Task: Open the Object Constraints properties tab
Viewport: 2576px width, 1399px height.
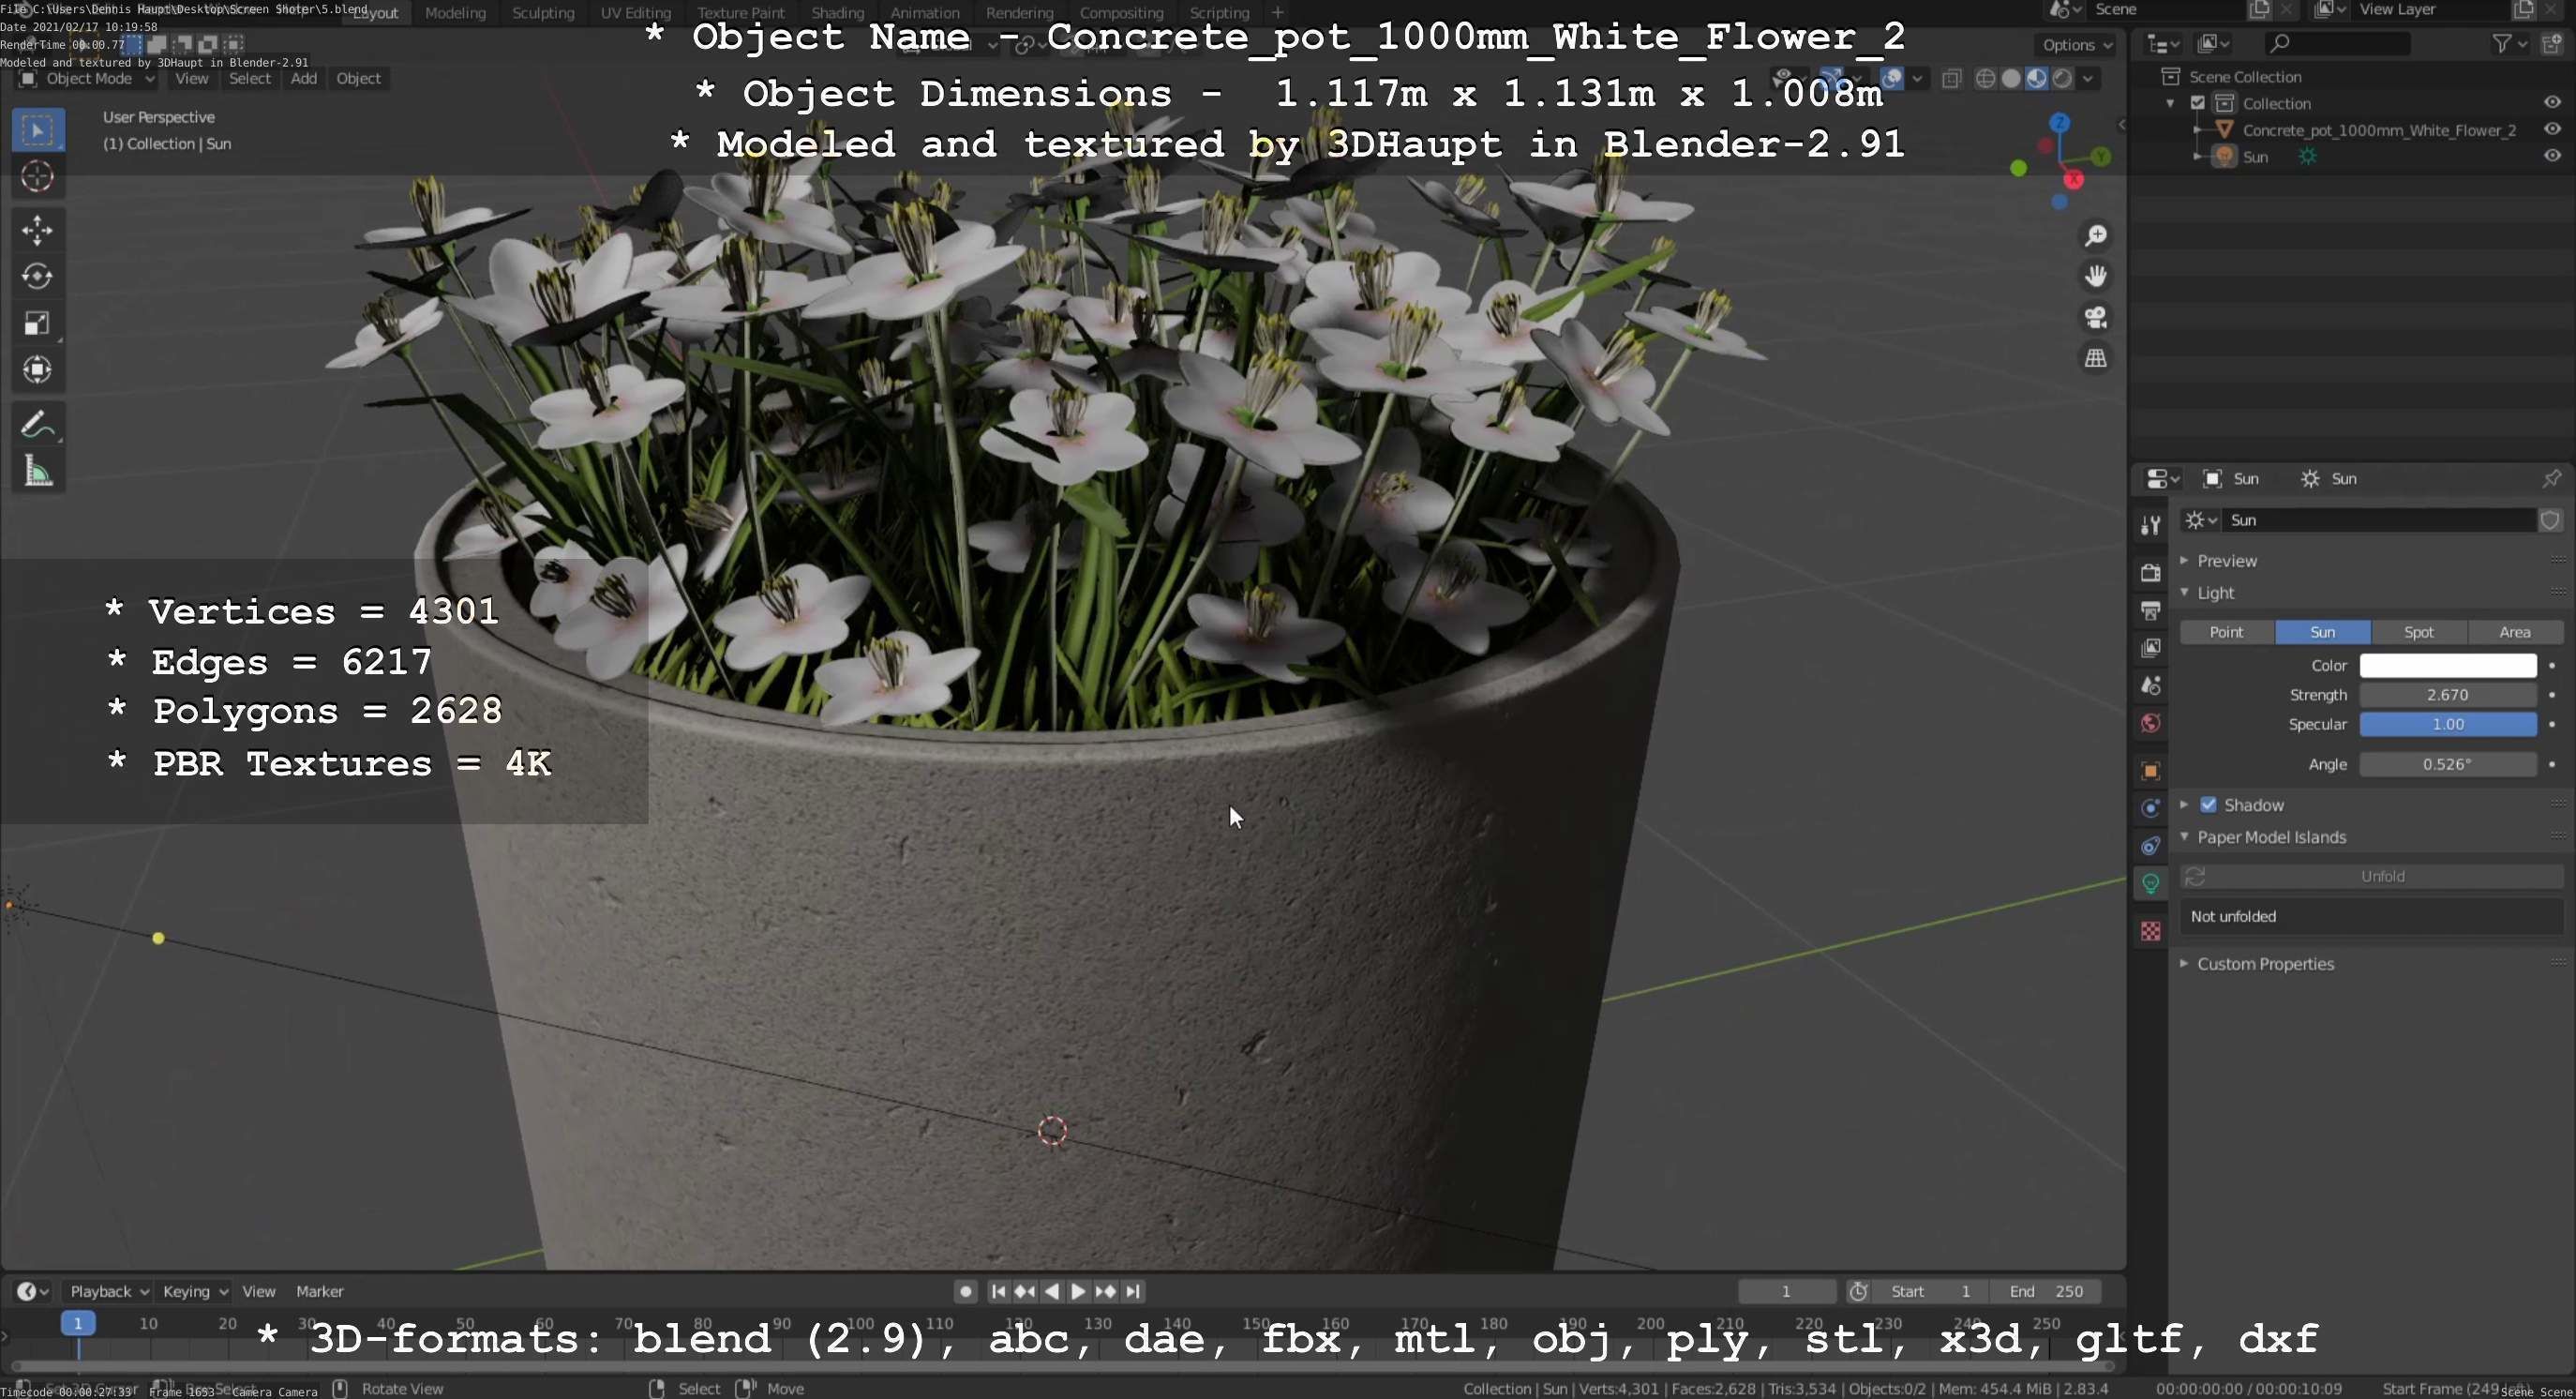Action: click(2150, 846)
